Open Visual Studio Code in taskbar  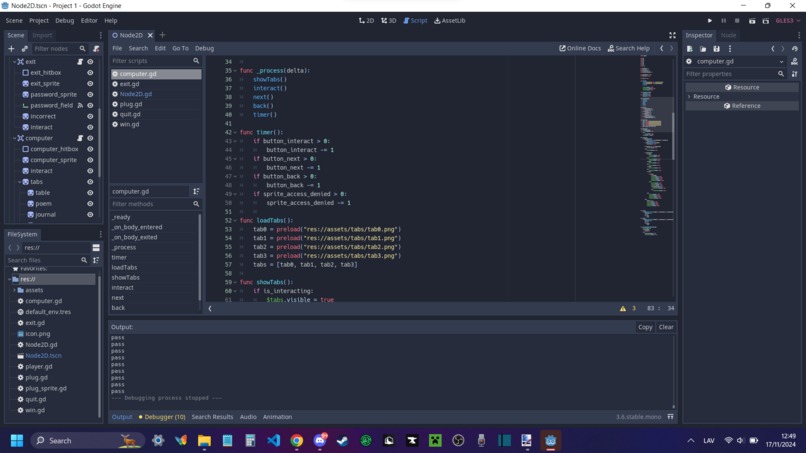pos(273,441)
